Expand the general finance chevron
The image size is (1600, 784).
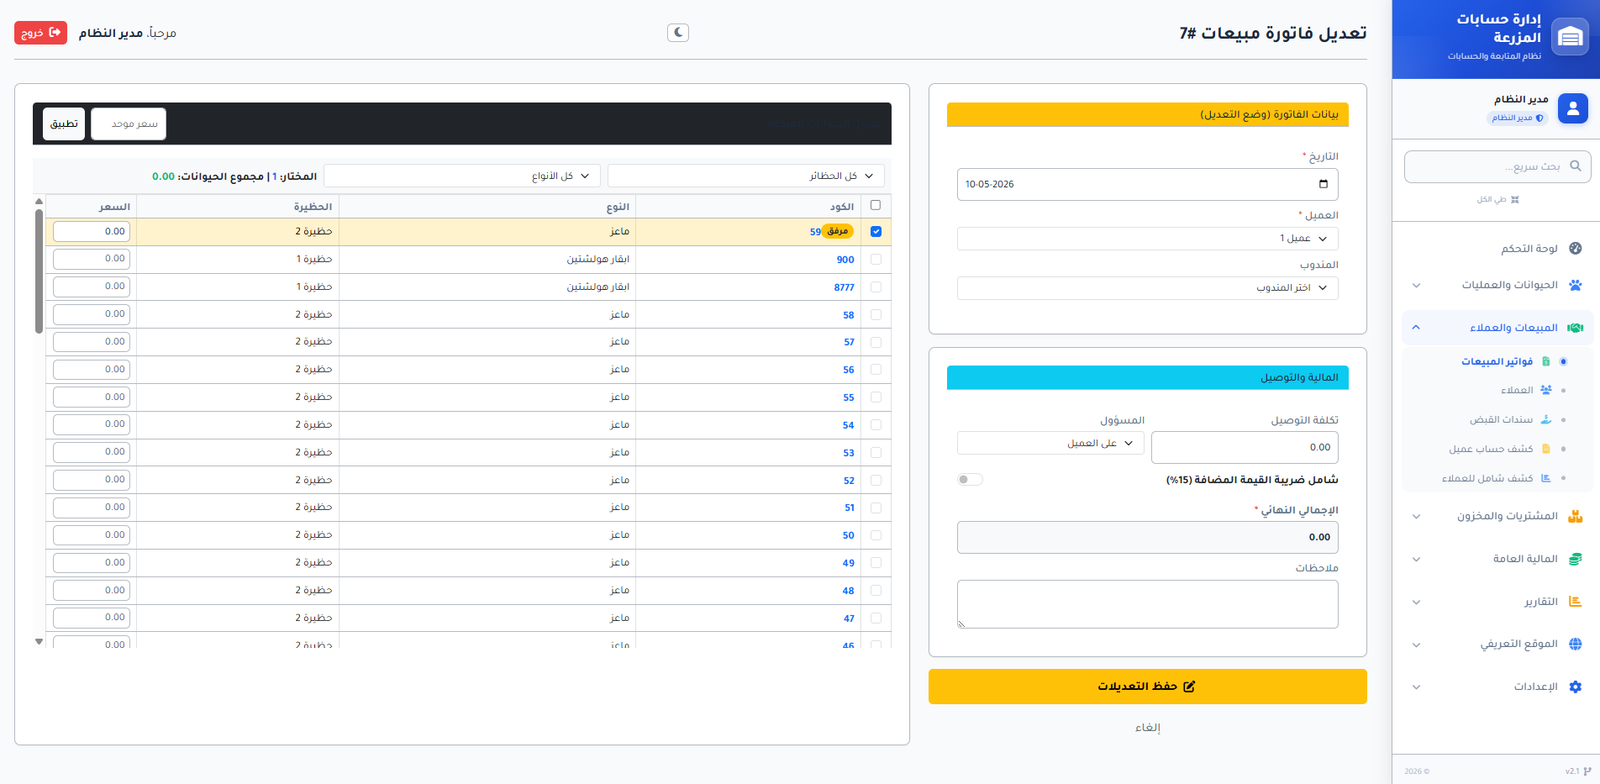1416,559
